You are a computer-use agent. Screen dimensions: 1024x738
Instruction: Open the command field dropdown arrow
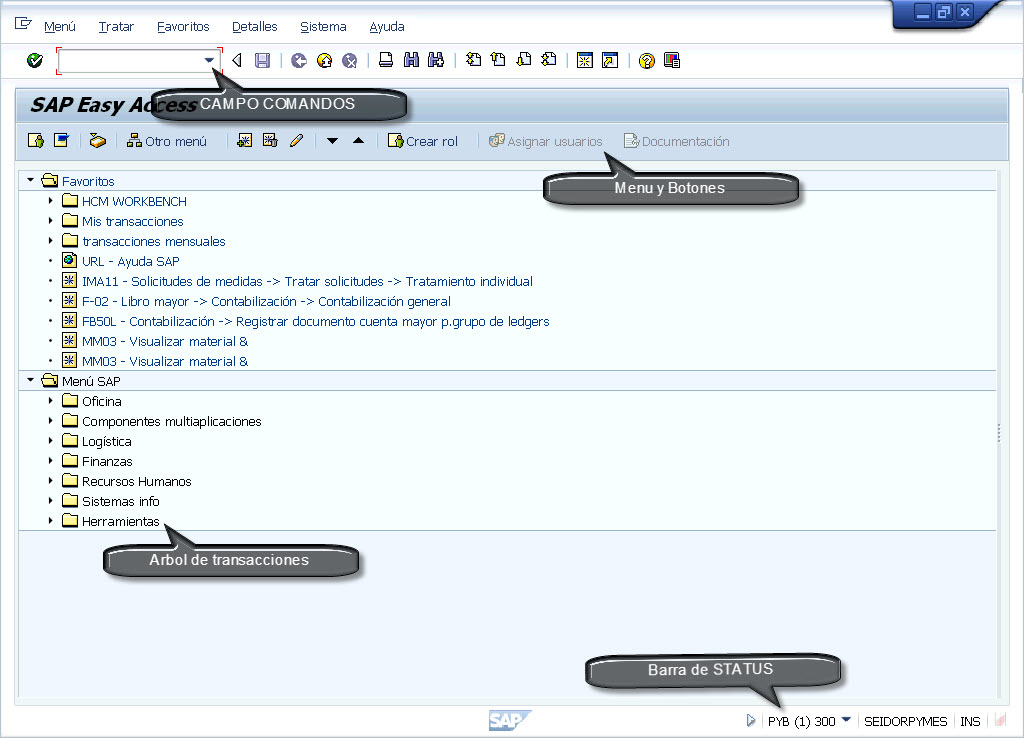click(x=210, y=60)
